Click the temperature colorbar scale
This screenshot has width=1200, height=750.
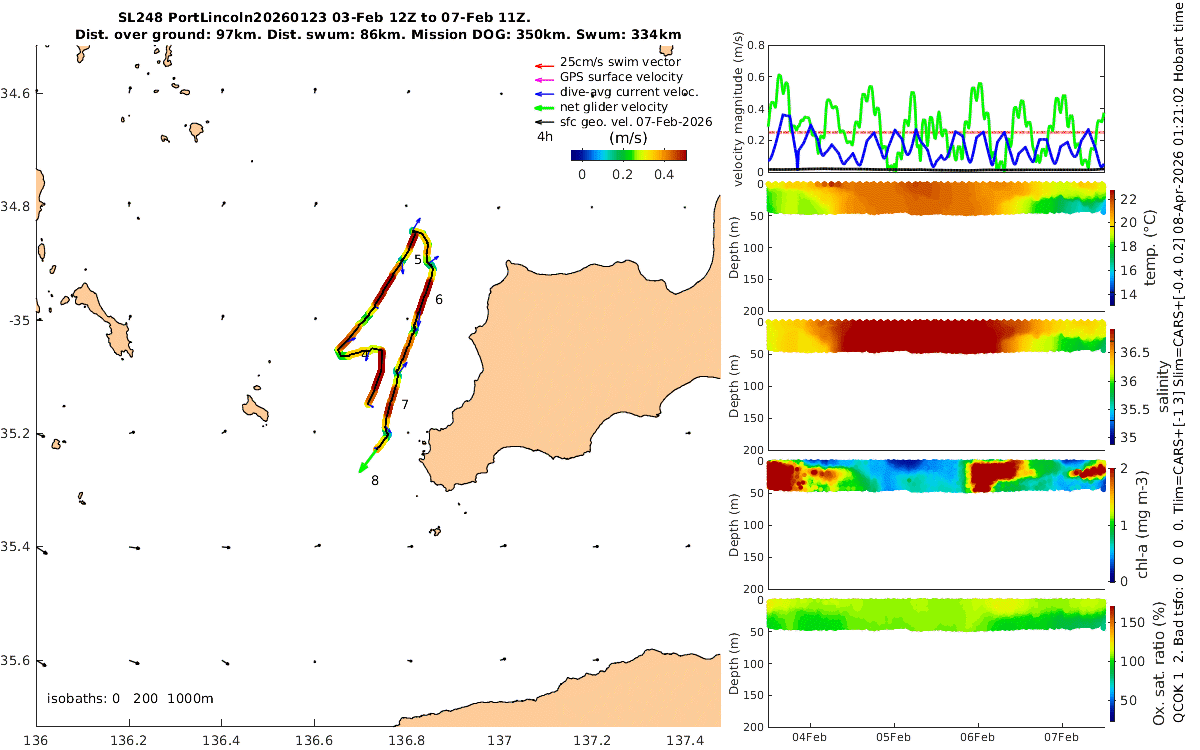tap(1114, 246)
